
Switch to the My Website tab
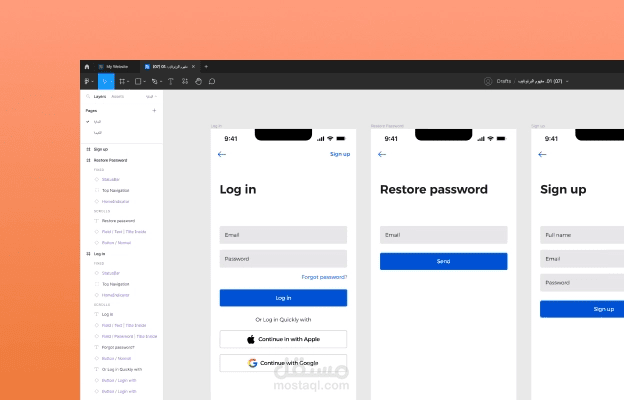117,66
